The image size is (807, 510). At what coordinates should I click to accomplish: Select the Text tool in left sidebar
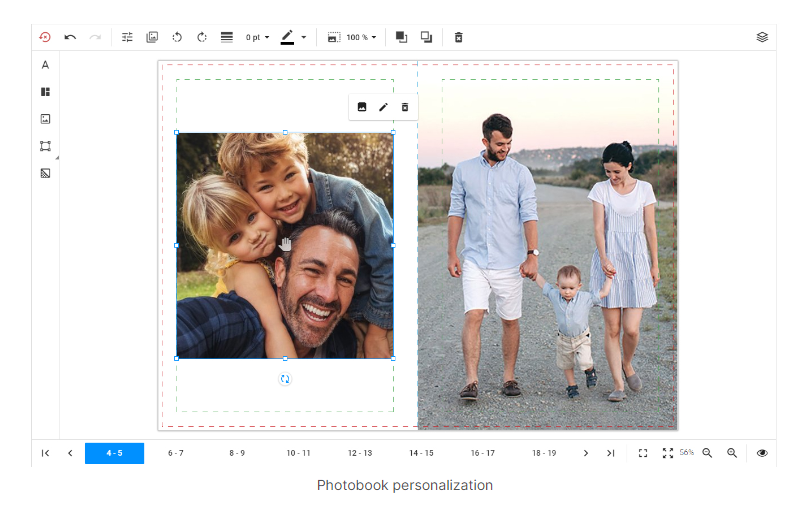coord(45,65)
